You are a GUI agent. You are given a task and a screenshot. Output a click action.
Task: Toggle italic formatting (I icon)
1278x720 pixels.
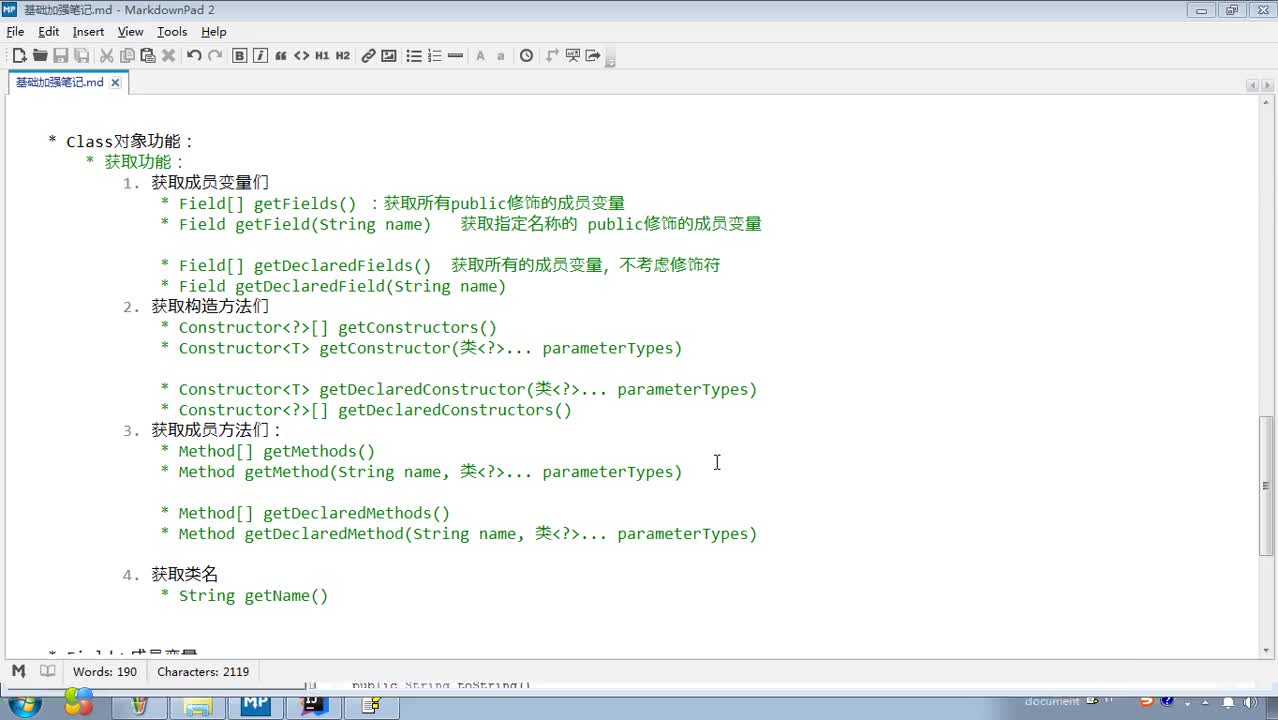[x=260, y=56]
